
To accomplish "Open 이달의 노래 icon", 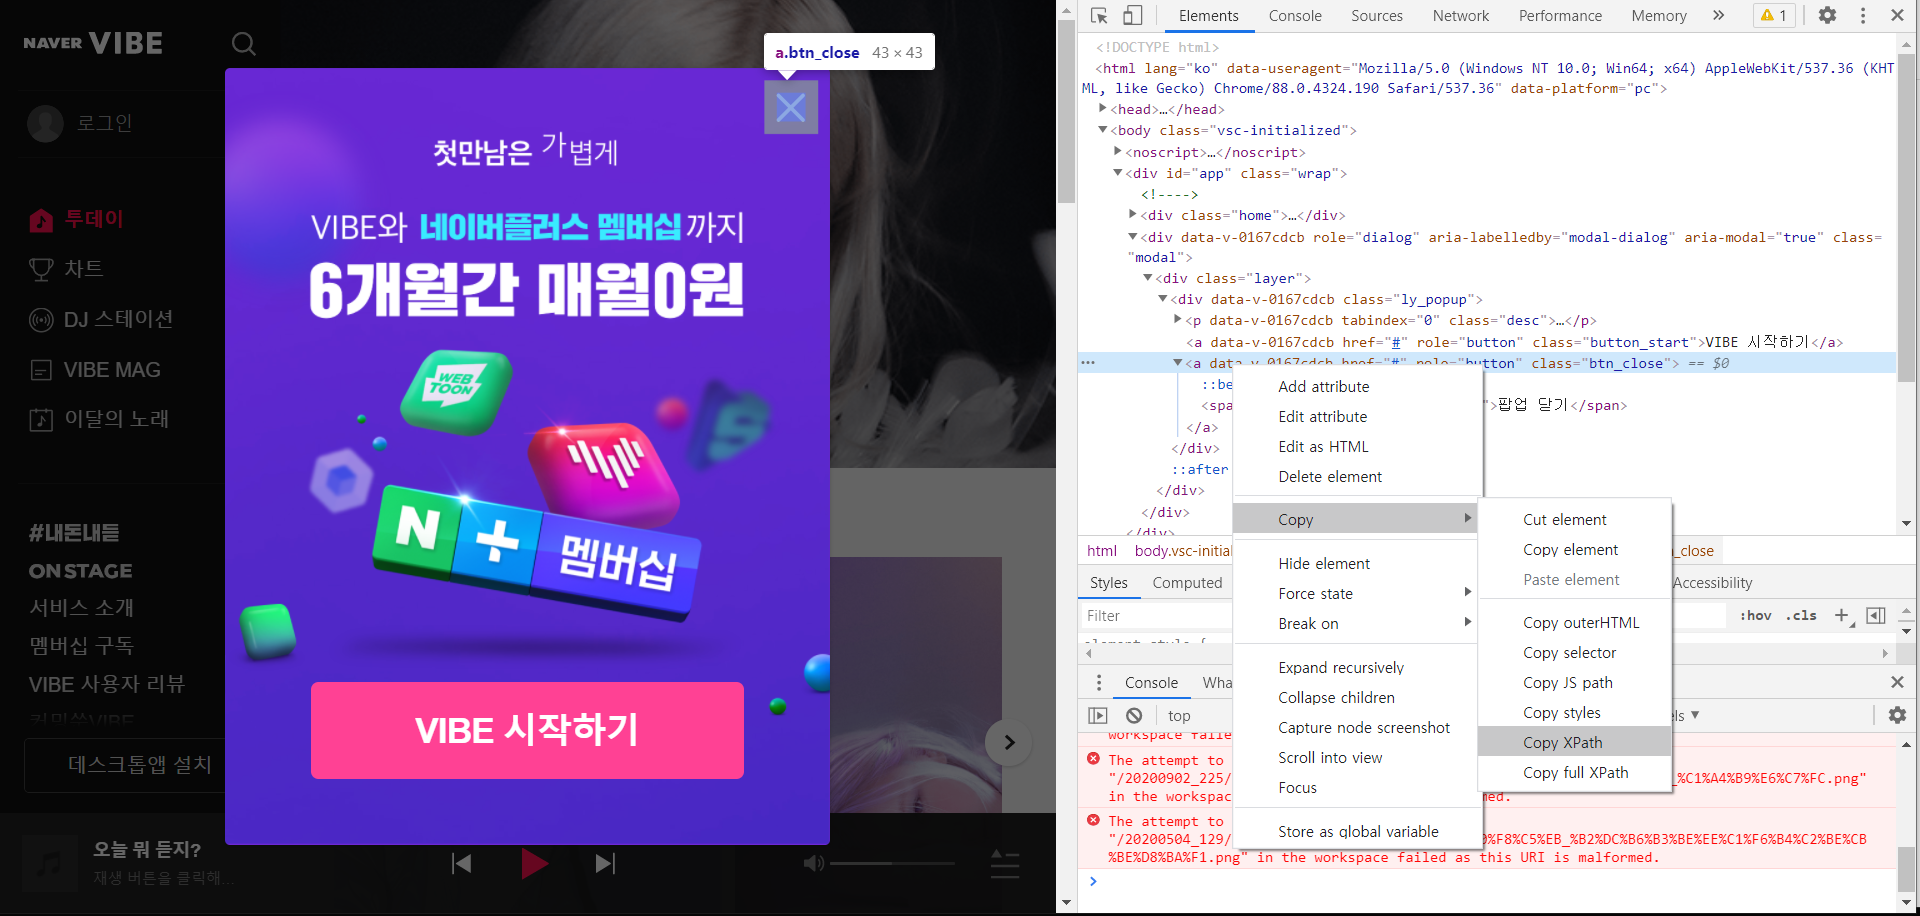I will [41, 419].
